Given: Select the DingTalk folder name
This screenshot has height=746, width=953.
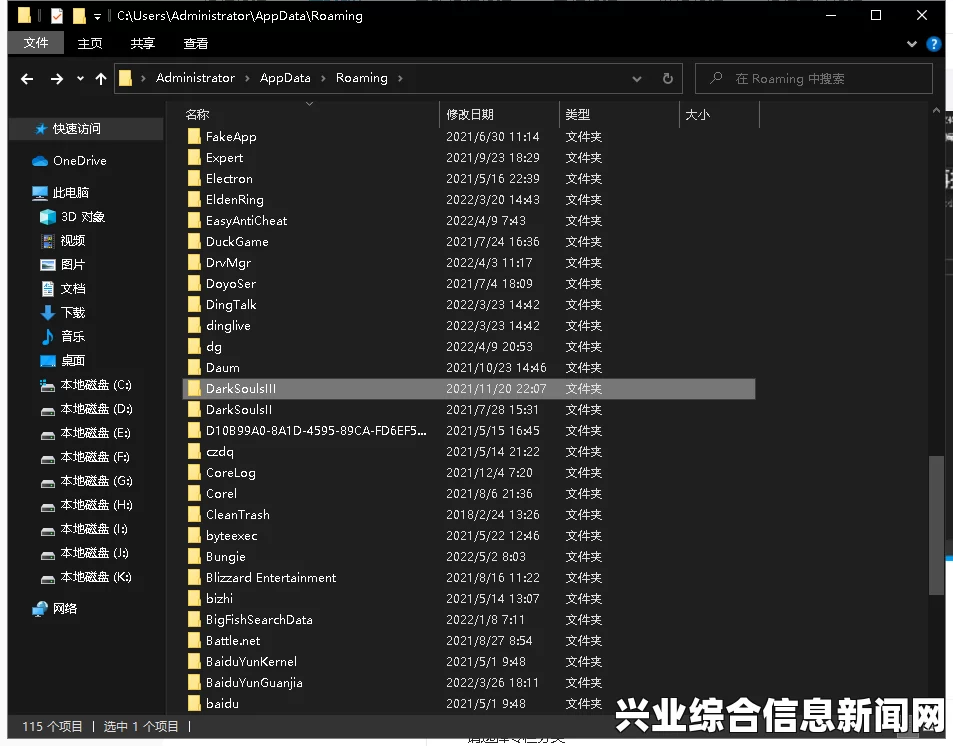Looking at the screenshot, I should click(x=231, y=305).
